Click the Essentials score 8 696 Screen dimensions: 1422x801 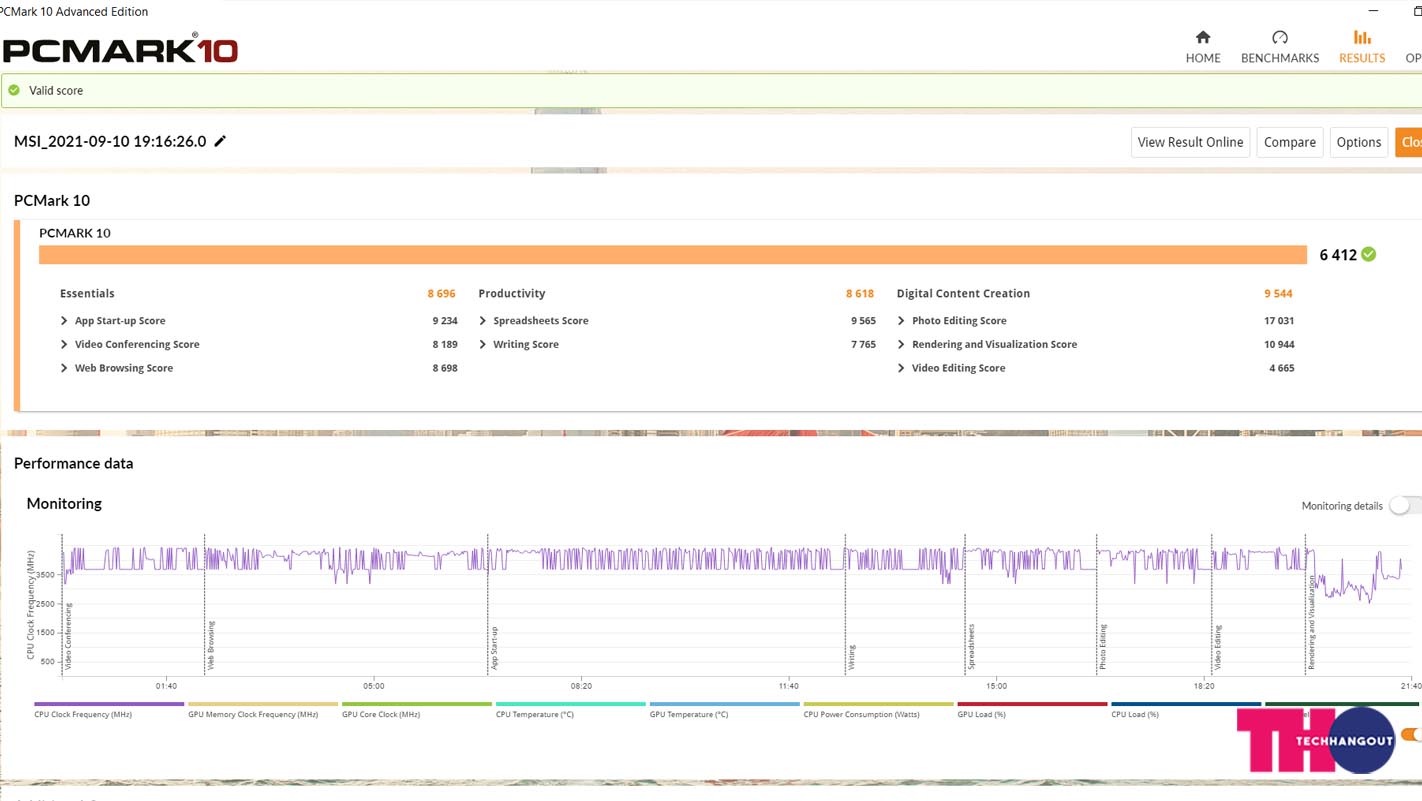tap(441, 294)
